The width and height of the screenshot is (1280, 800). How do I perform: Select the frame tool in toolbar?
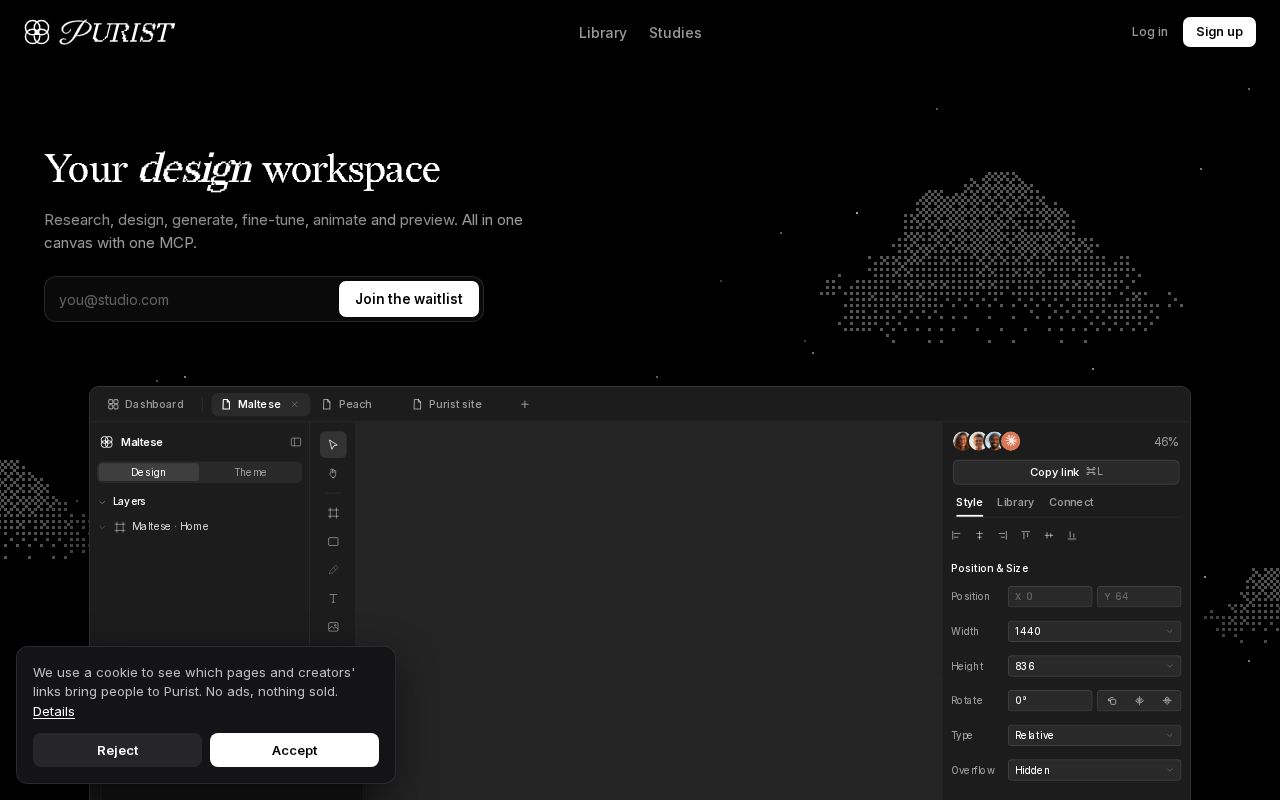(x=333, y=513)
